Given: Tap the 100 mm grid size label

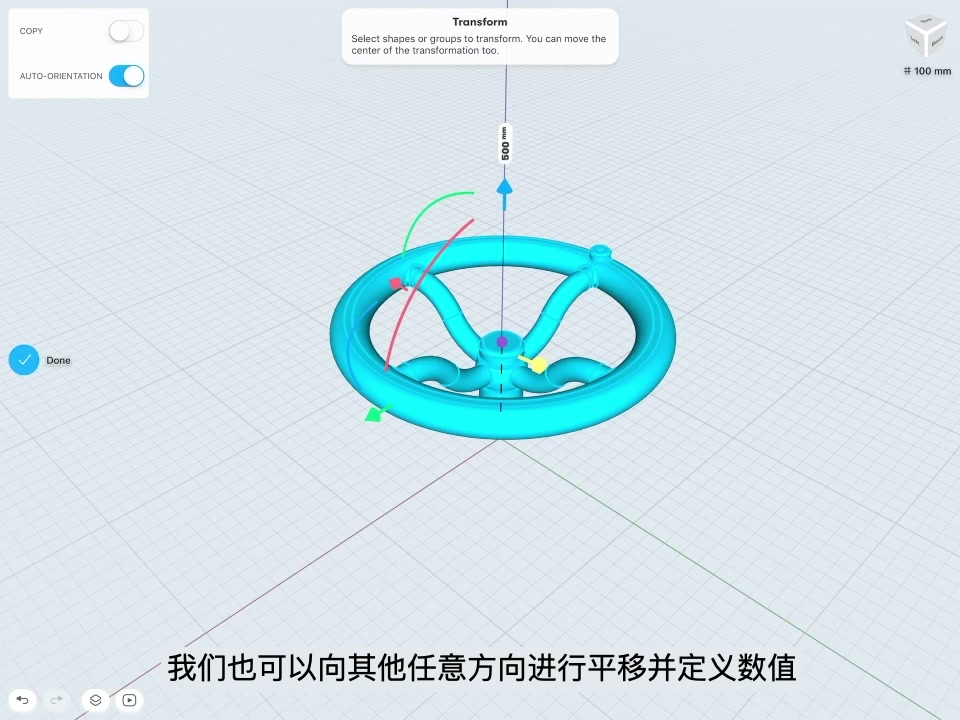Looking at the screenshot, I should (x=926, y=71).
